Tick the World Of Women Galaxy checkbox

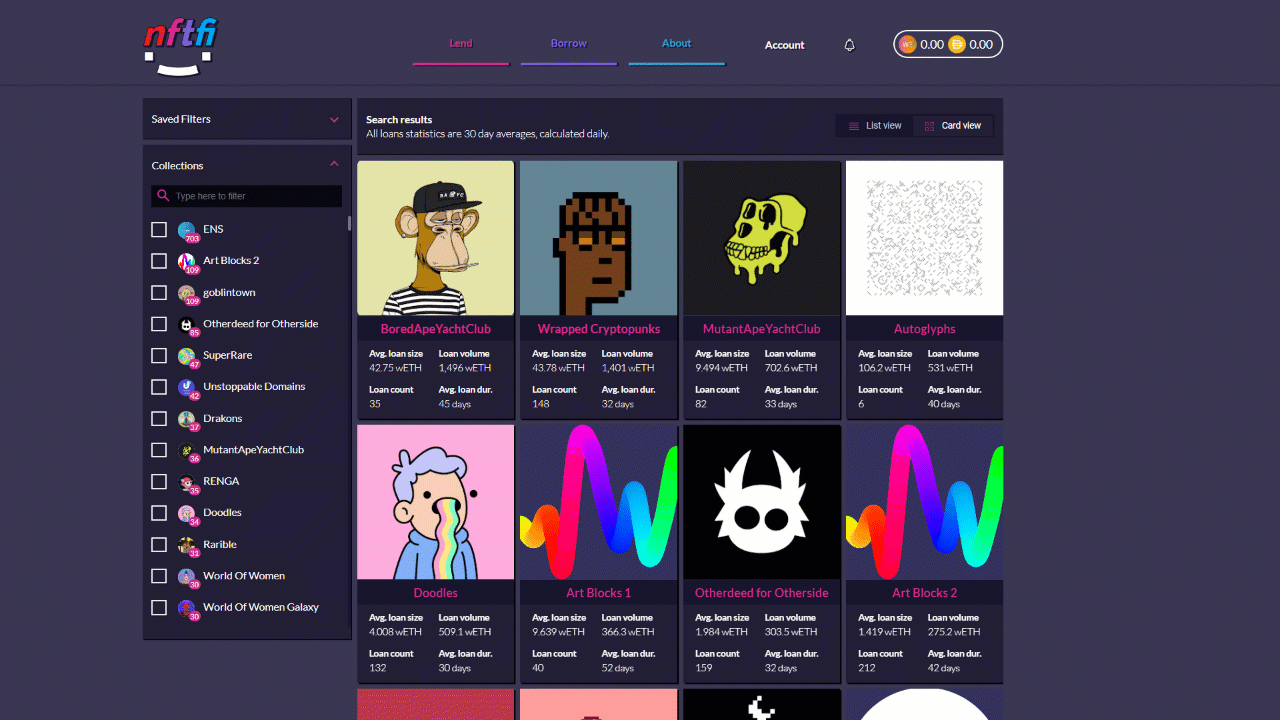159,608
